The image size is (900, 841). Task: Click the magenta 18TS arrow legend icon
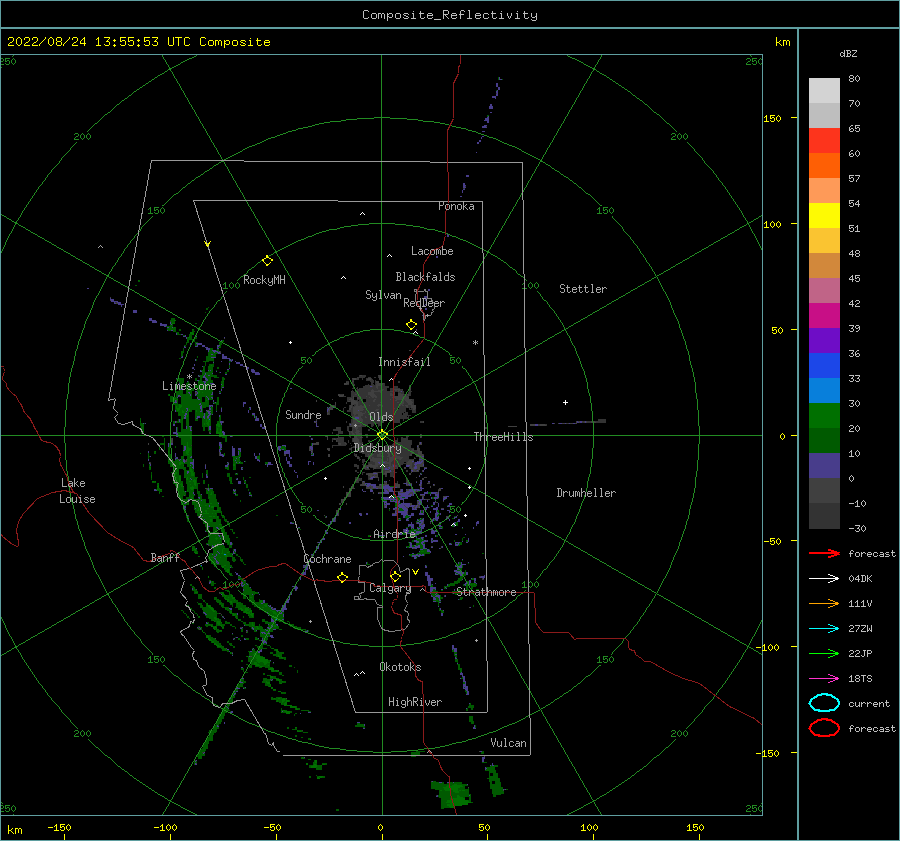click(824, 679)
